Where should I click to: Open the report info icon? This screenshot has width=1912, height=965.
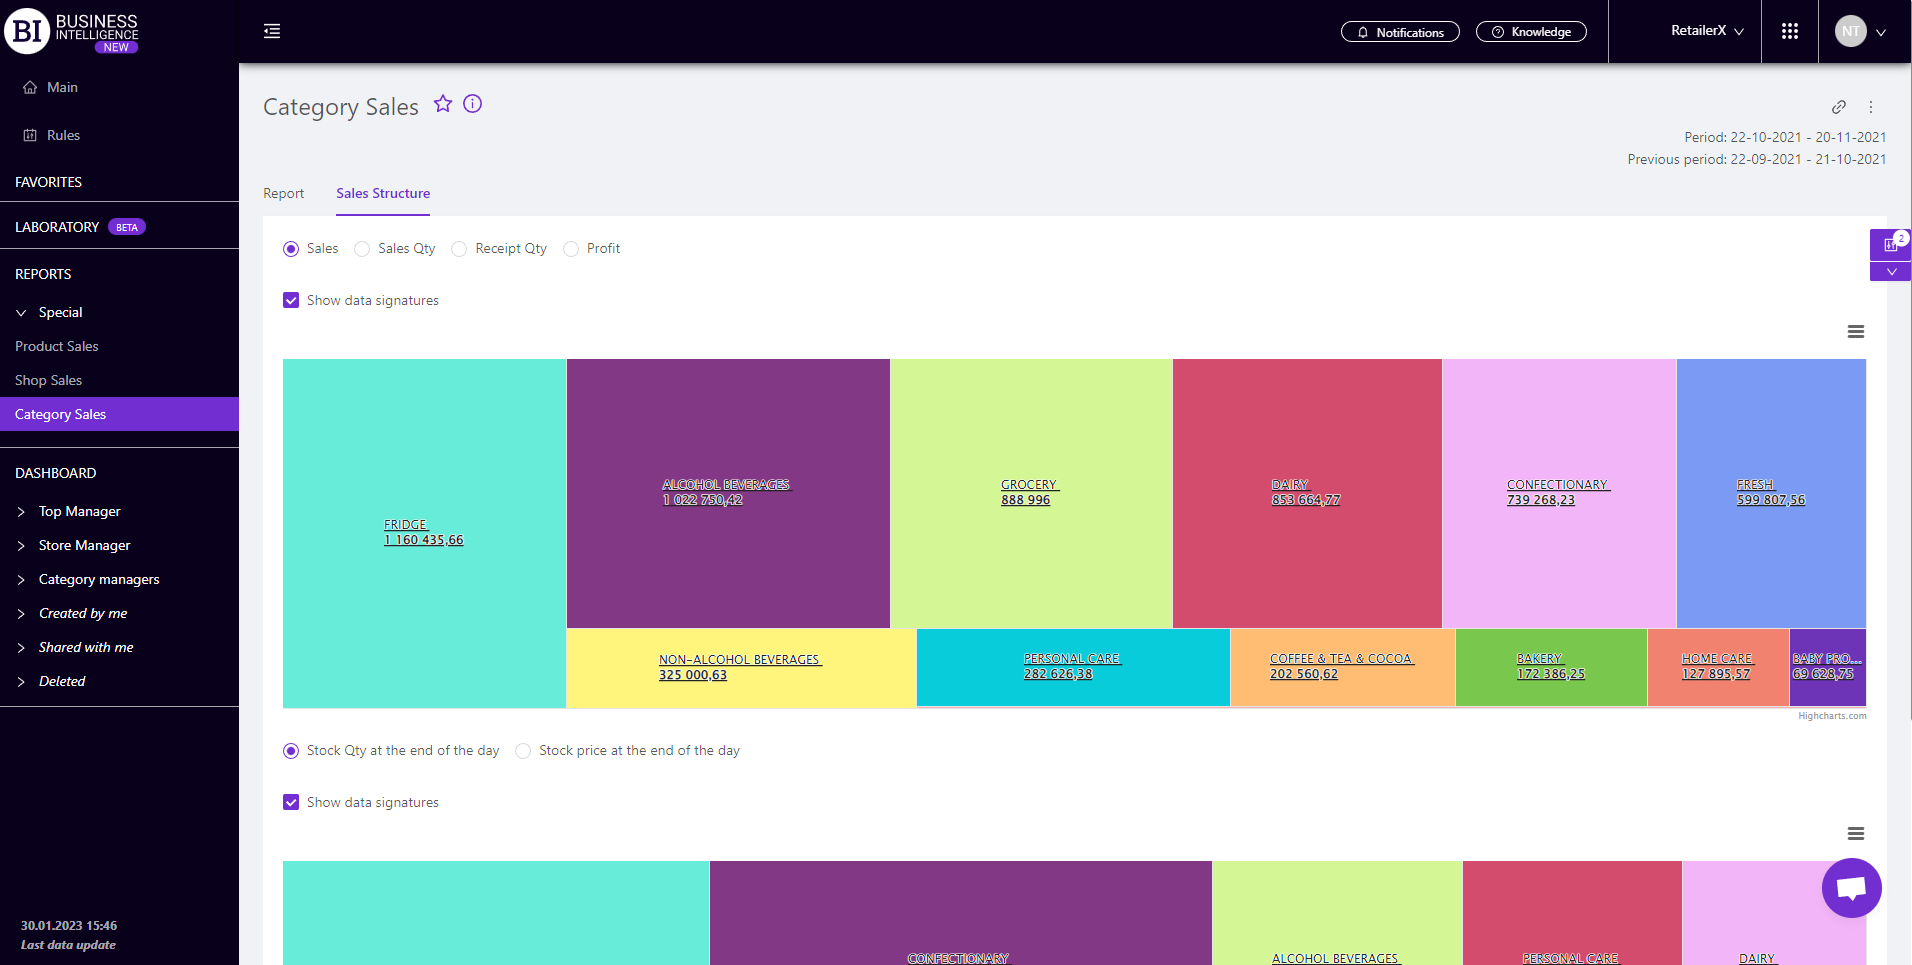[x=473, y=104]
